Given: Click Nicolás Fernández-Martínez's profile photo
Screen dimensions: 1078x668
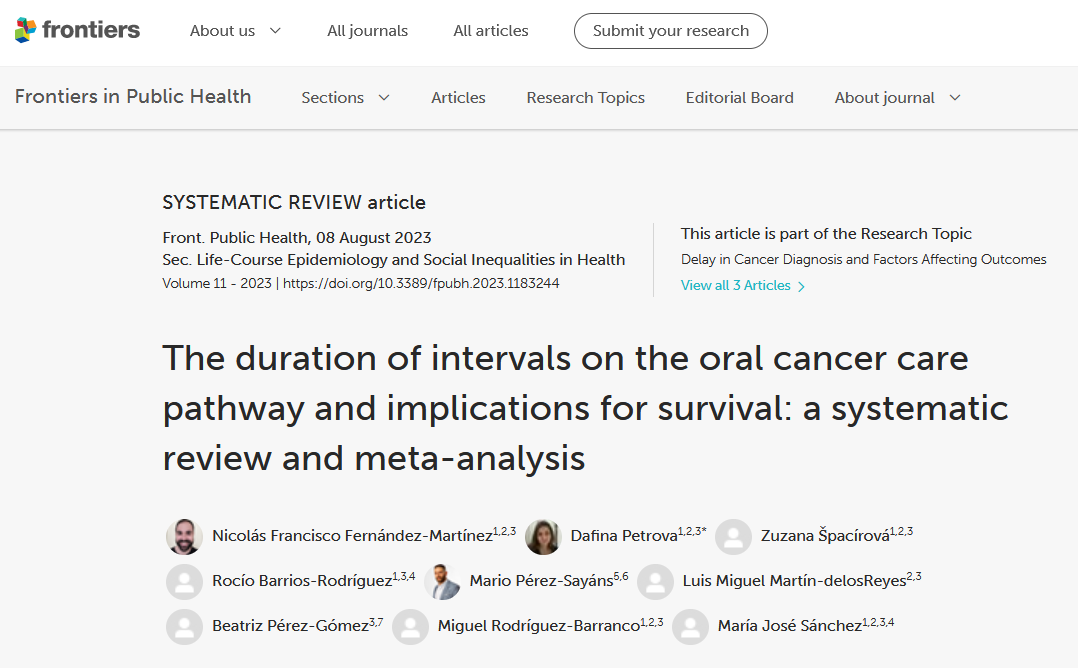Looking at the screenshot, I should tap(184, 536).
